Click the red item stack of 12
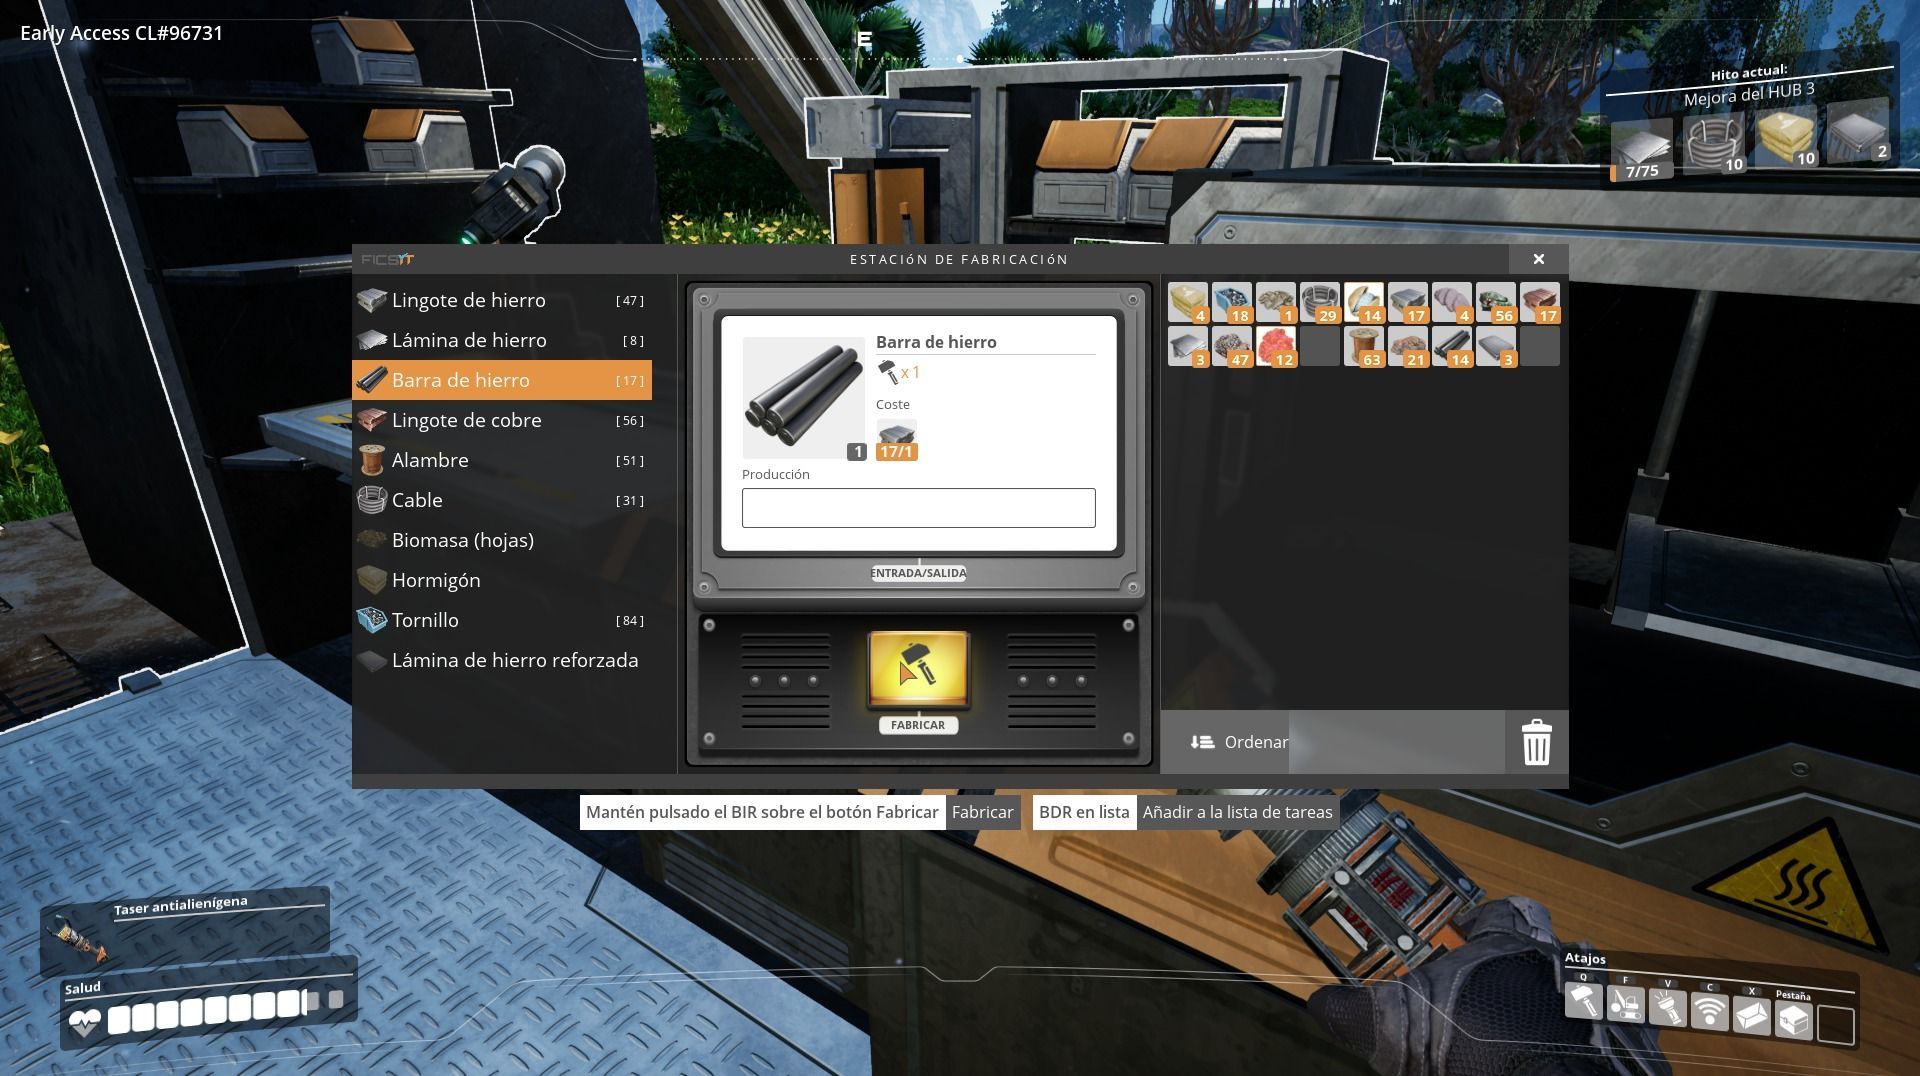The width and height of the screenshot is (1920, 1076). 1275,346
